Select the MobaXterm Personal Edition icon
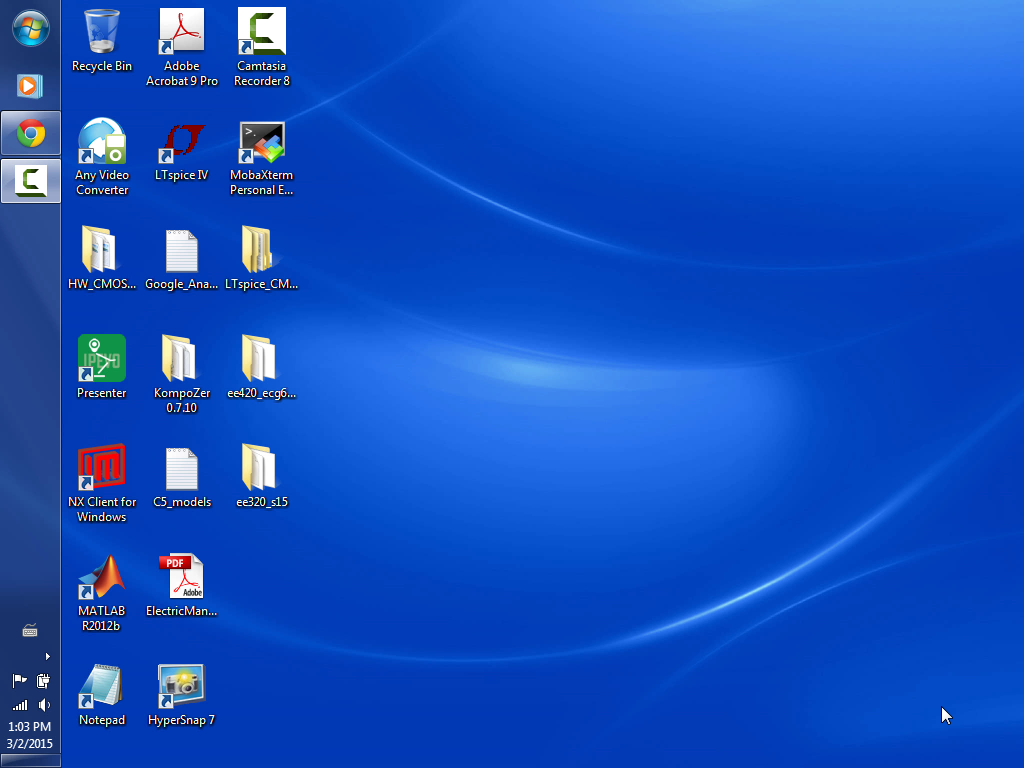1024x768 pixels. [262, 142]
